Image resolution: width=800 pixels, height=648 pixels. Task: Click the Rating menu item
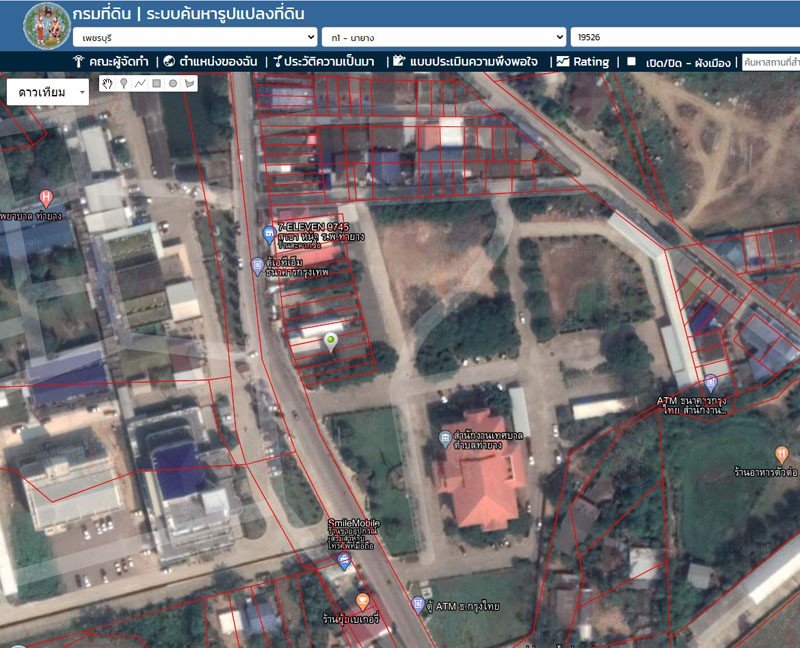pos(583,62)
